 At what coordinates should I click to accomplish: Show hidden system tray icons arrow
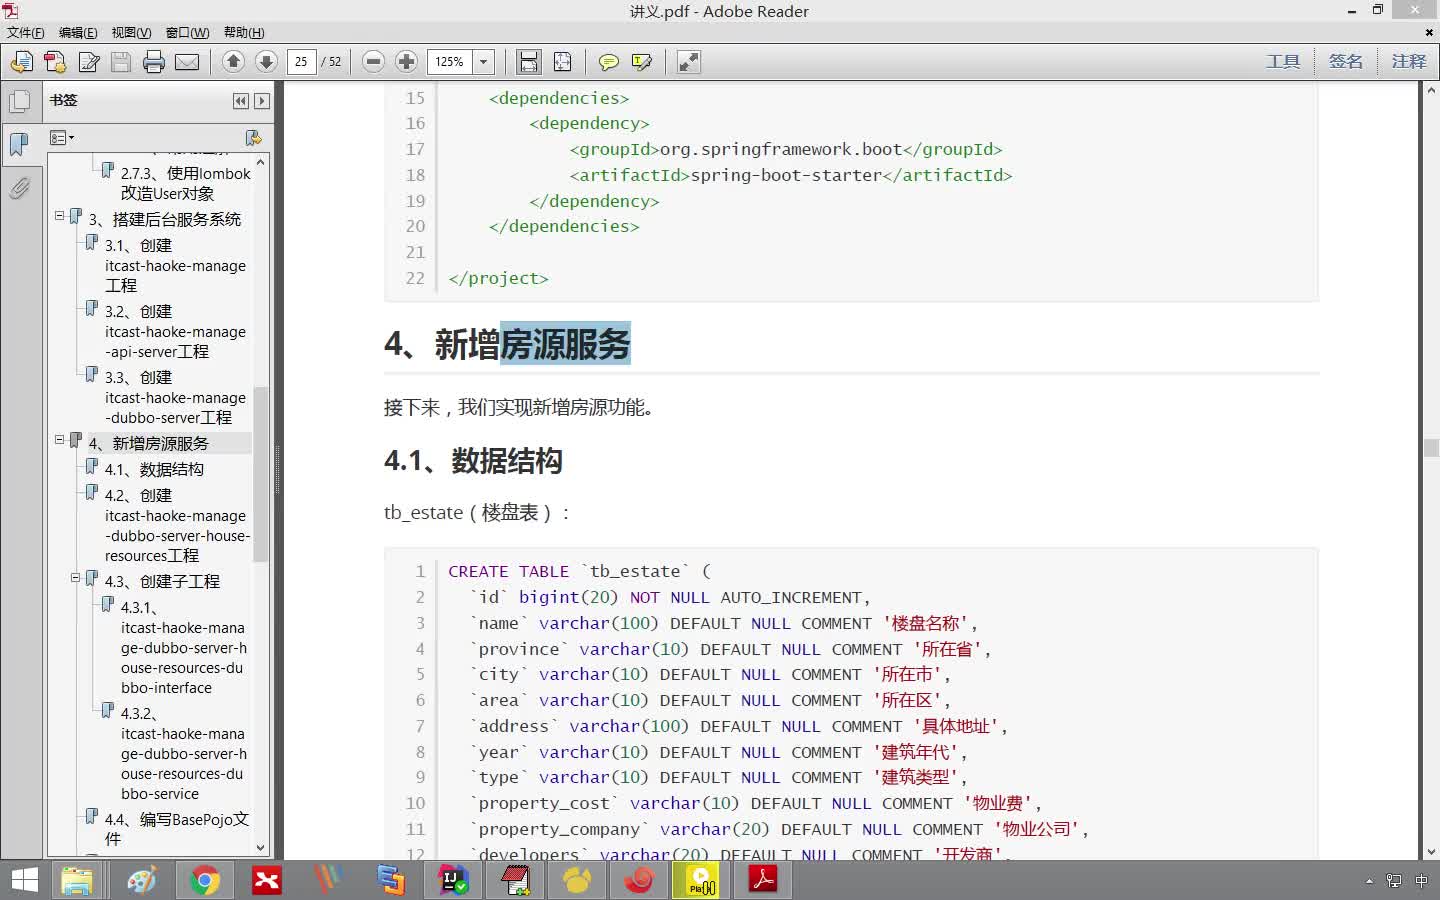[x=1369, y=881]
